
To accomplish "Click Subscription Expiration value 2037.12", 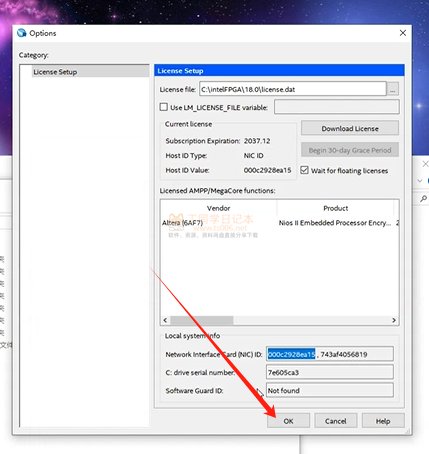I will [x=257, y=141].
